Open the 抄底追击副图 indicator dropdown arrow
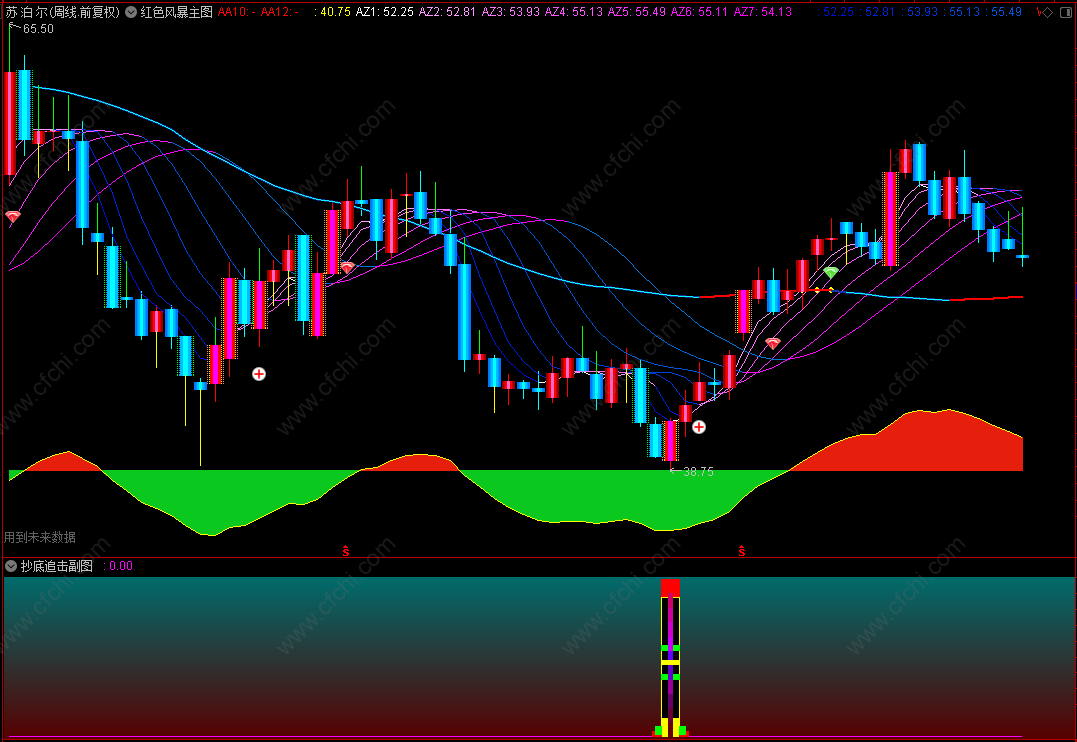The image size is (1077, 742). tap(11, 566)
